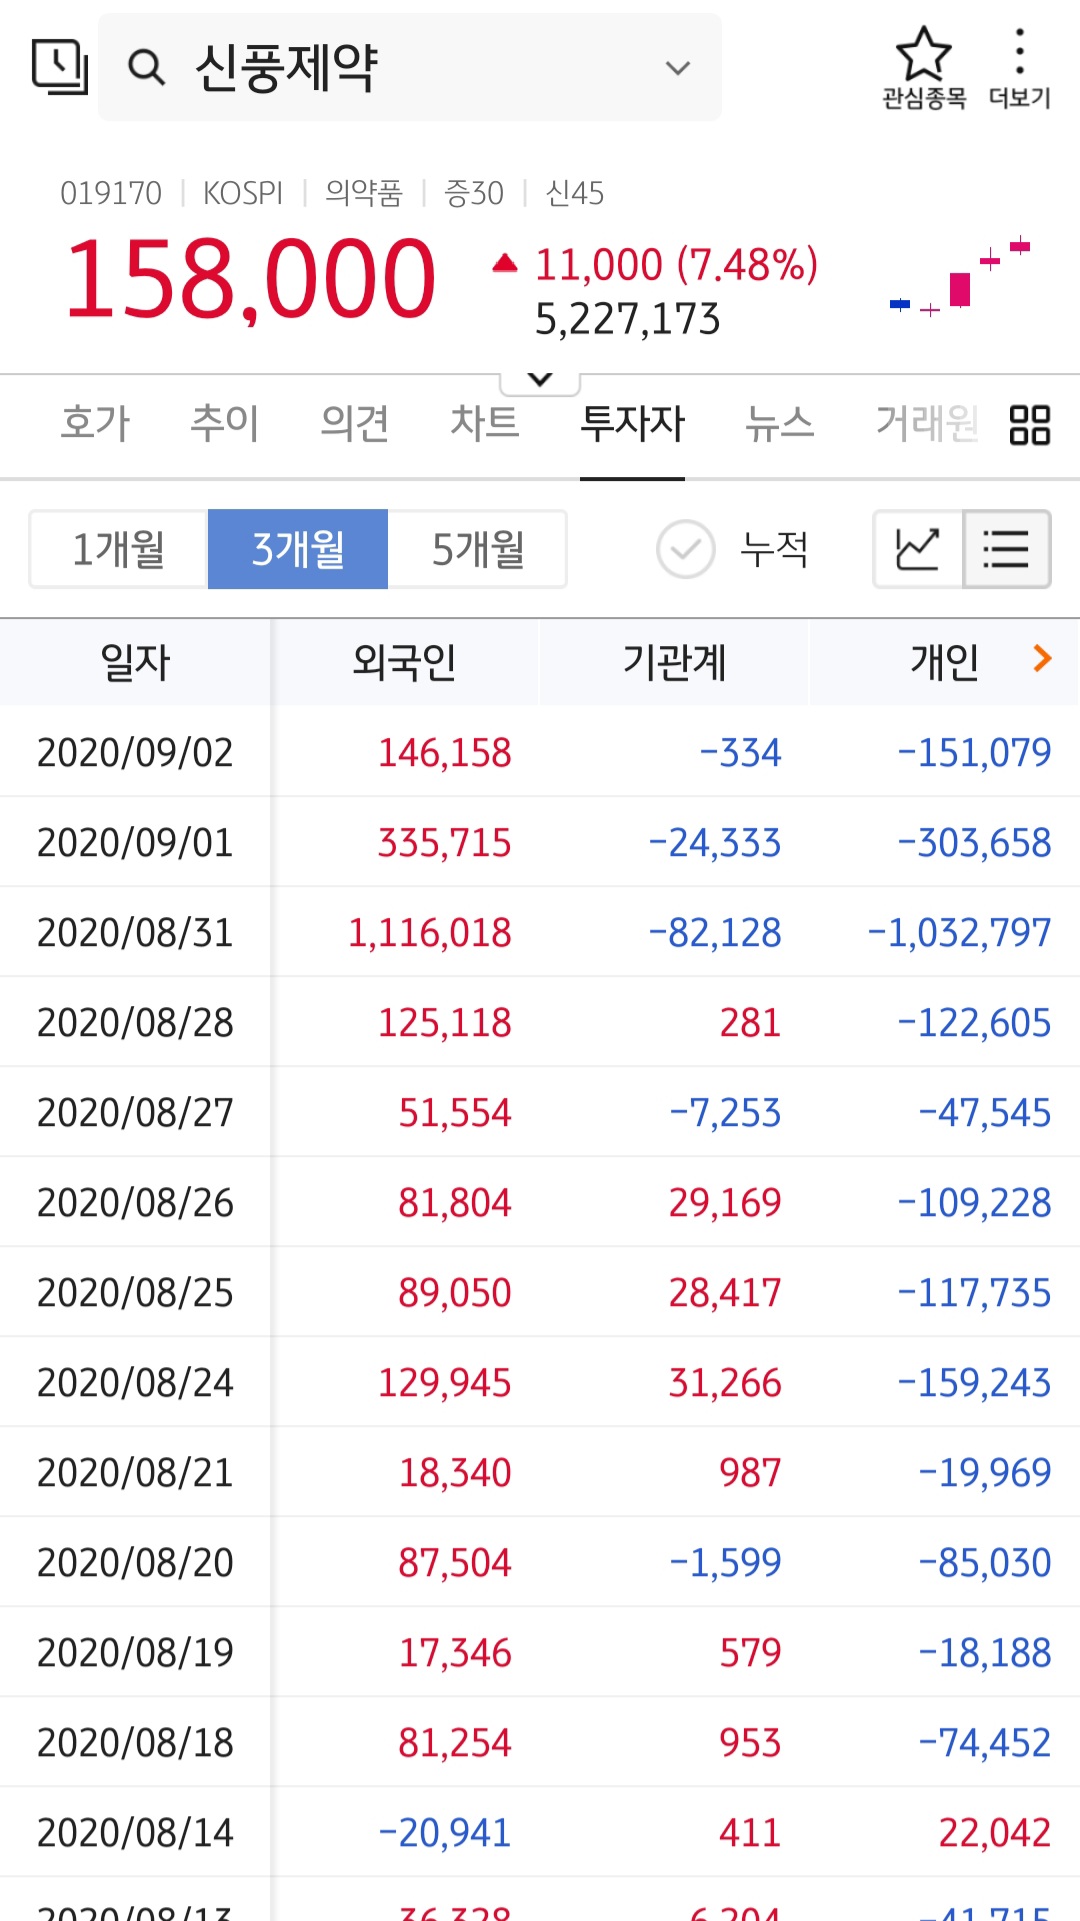
Task: Tap the mini candlestick chart thumbnail
Action: [x=960, y=279]
